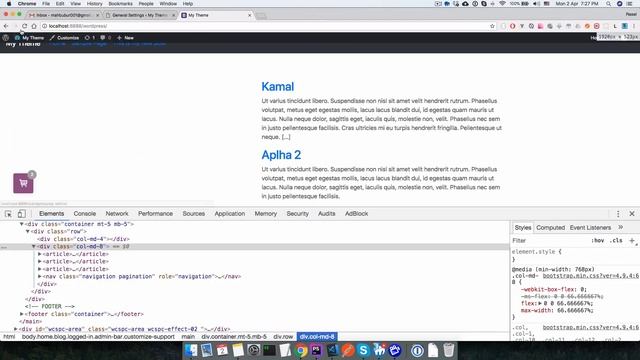This screenshot has height=360, width=640.
Task: Switch to DevTools Network tab
Action: pyautogui.click(x=117, y=213)
